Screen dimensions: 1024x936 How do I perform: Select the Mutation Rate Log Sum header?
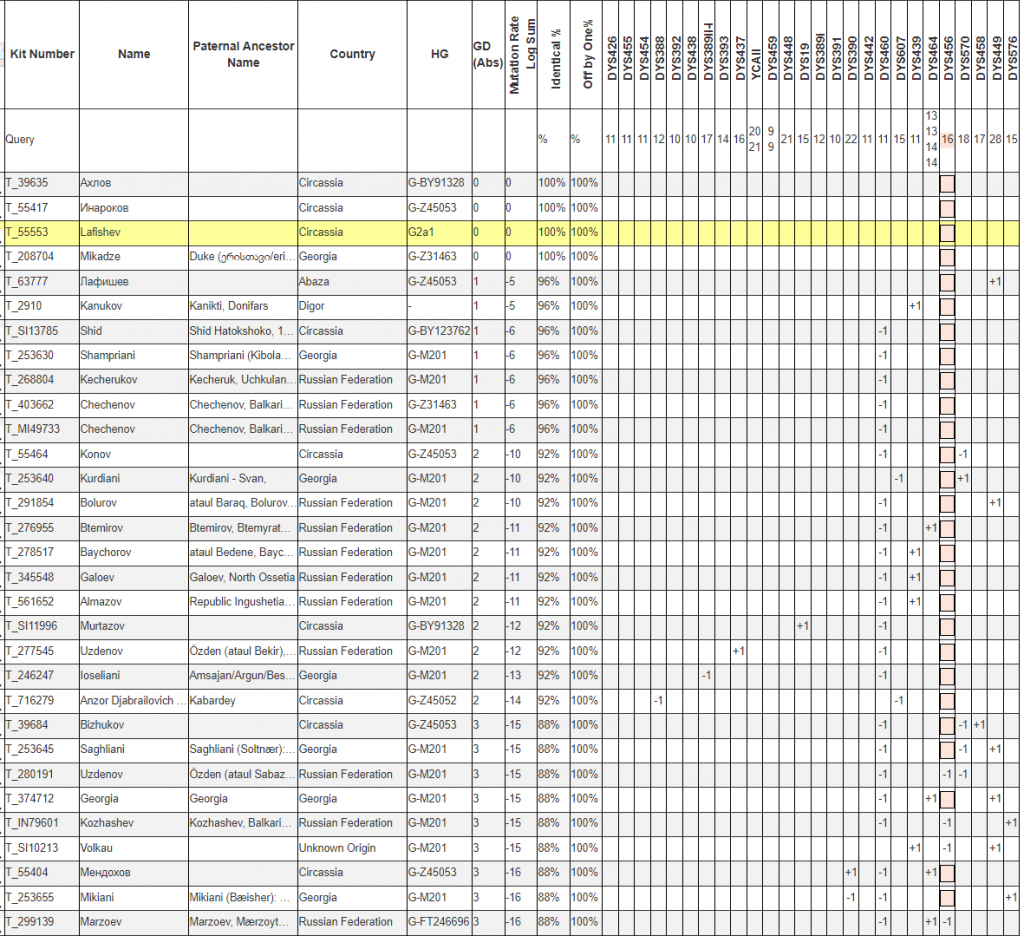[x=523, y=54]
